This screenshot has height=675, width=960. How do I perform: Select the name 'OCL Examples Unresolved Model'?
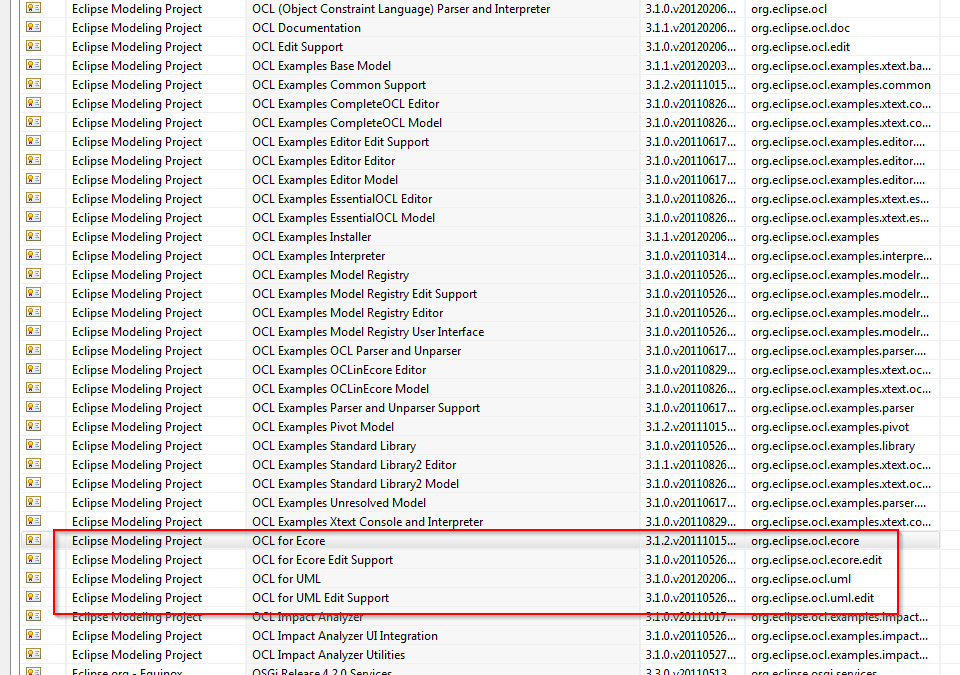[339, 503]
